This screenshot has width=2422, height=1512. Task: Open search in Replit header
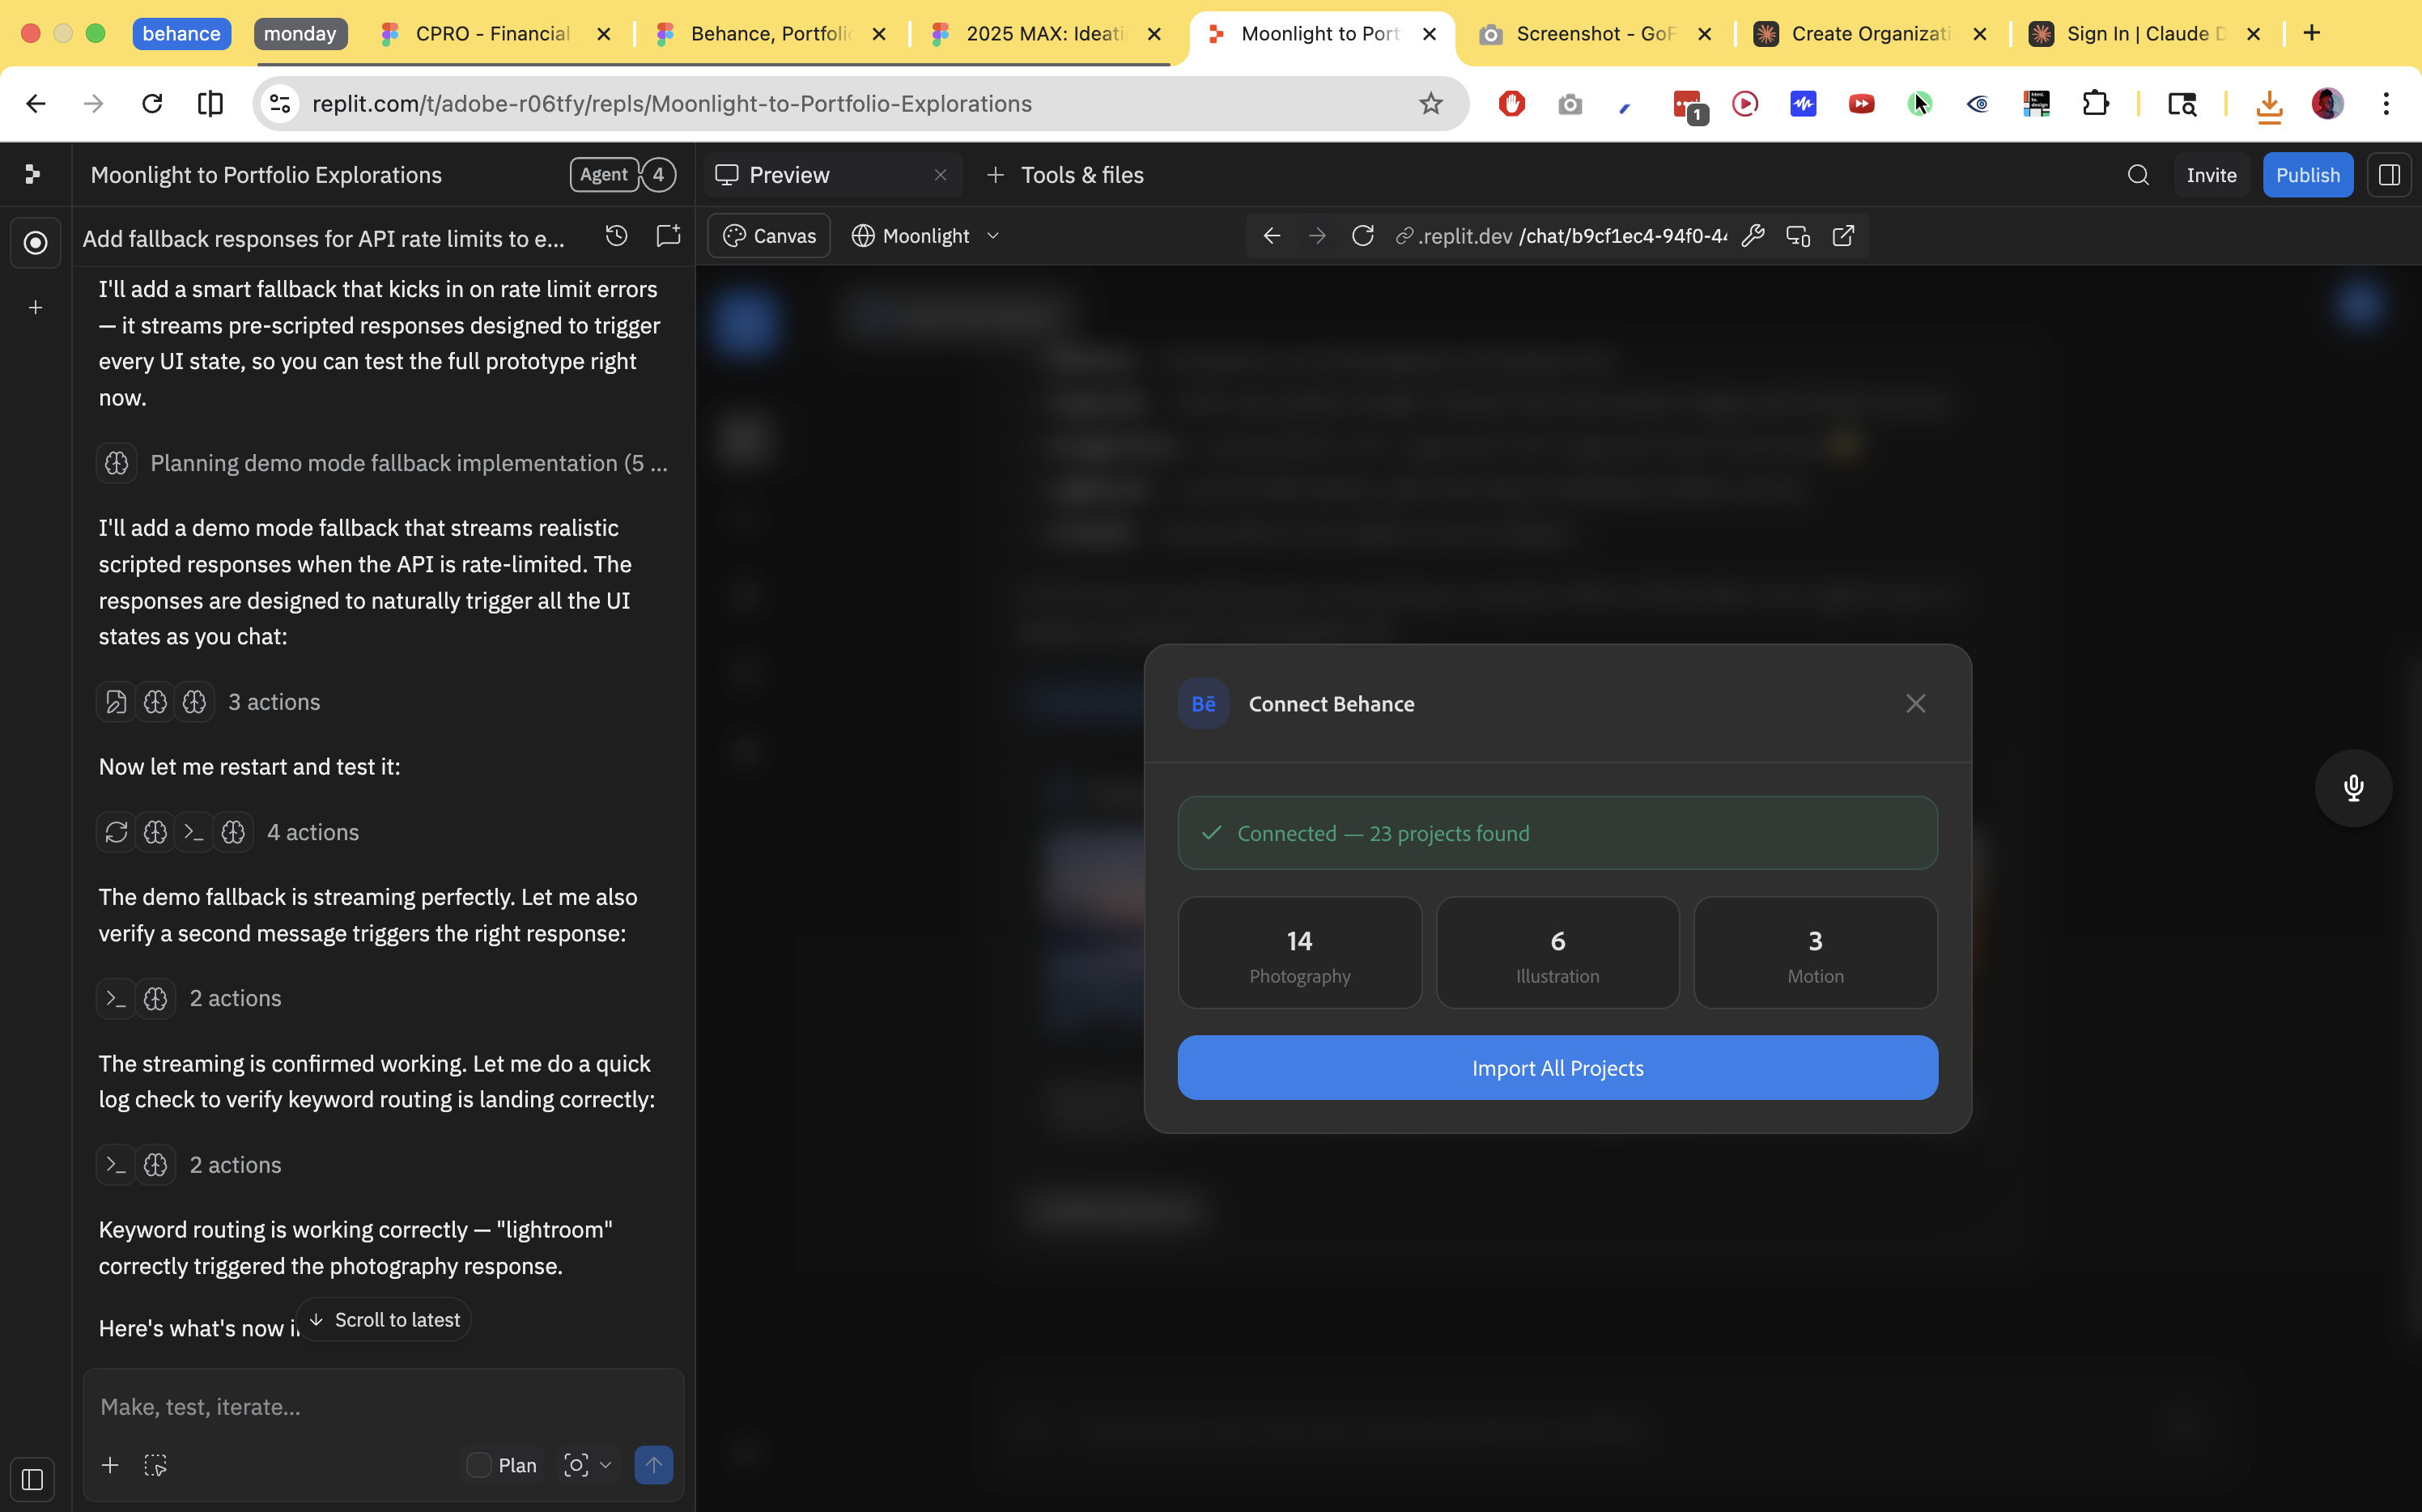pos(2138,175)
